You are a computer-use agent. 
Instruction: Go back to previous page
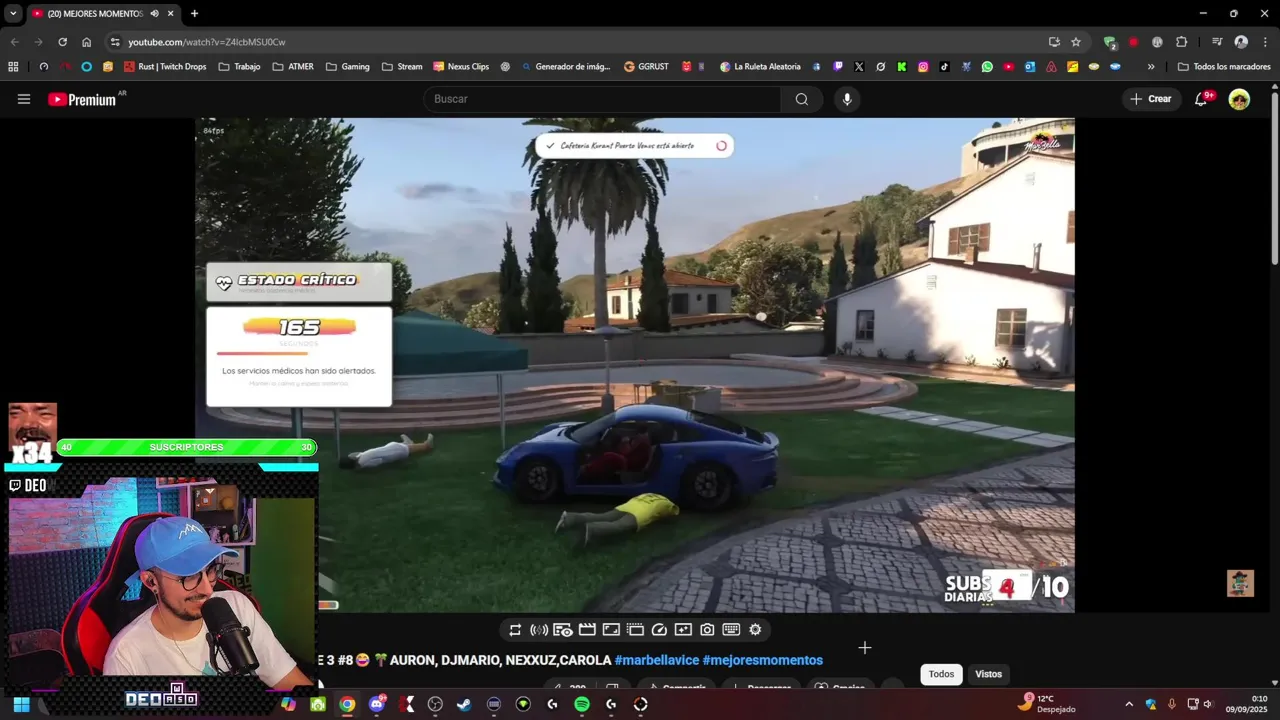click(x=14, y=42)
